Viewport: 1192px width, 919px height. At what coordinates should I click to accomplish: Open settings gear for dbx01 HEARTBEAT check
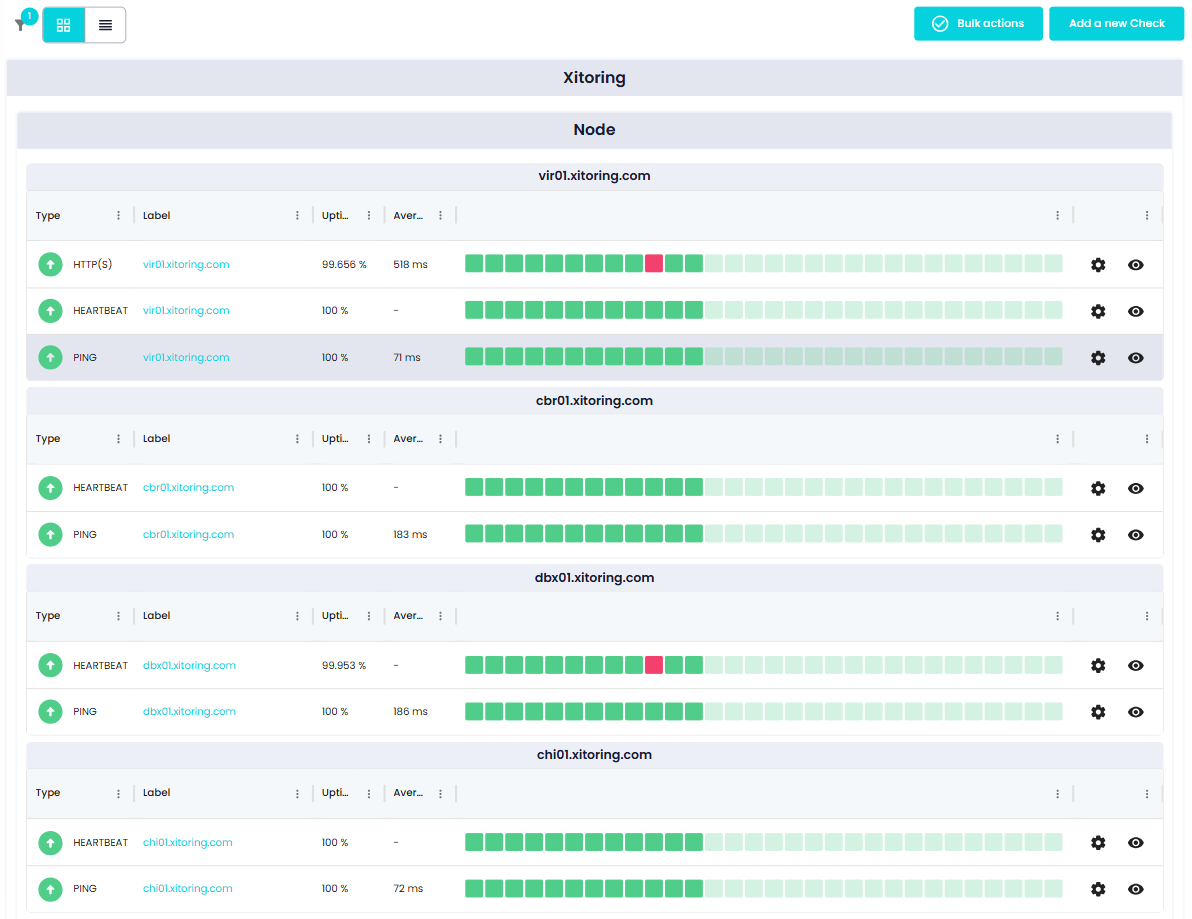[1098, 665]
